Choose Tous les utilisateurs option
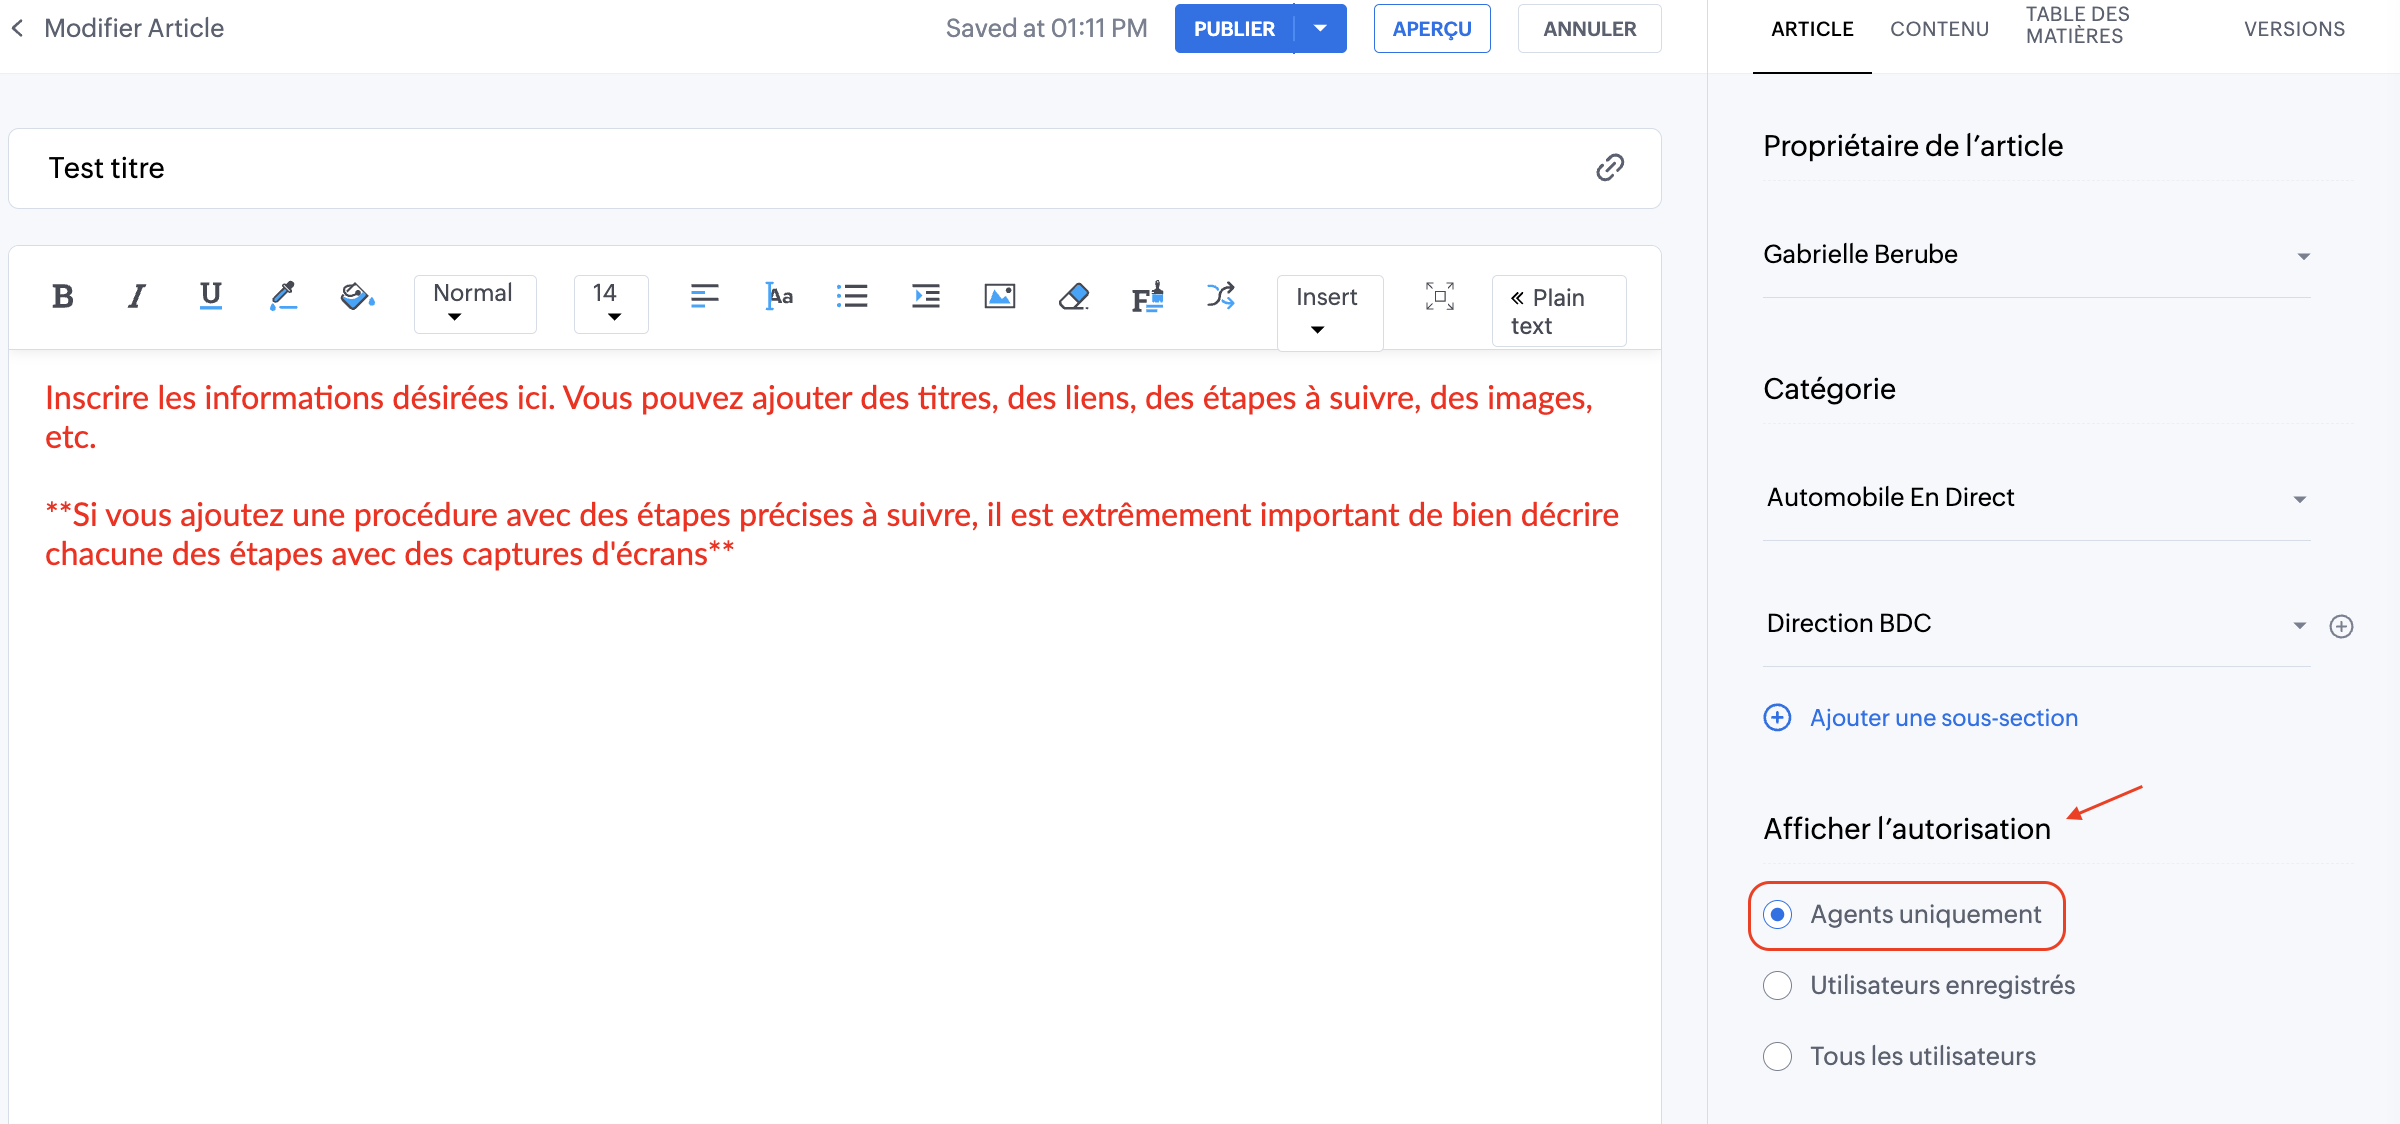Screen dimensions: 2400x1124 click(1777, 1056)
